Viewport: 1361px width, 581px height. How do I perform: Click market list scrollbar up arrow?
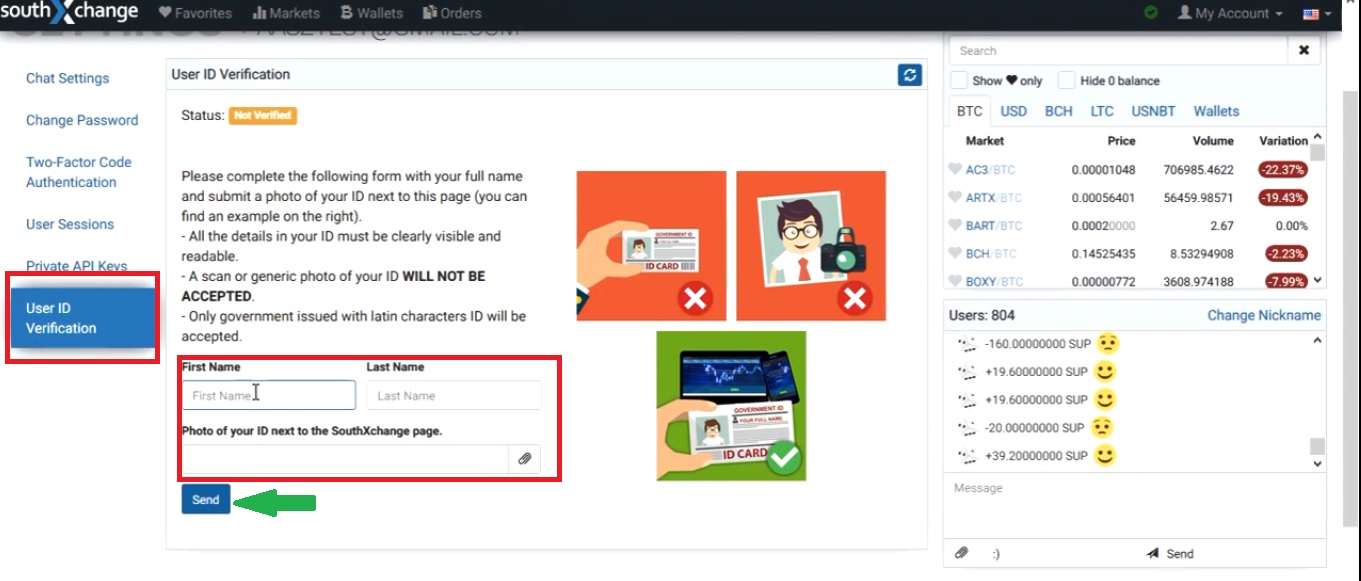click(1317, 137)
